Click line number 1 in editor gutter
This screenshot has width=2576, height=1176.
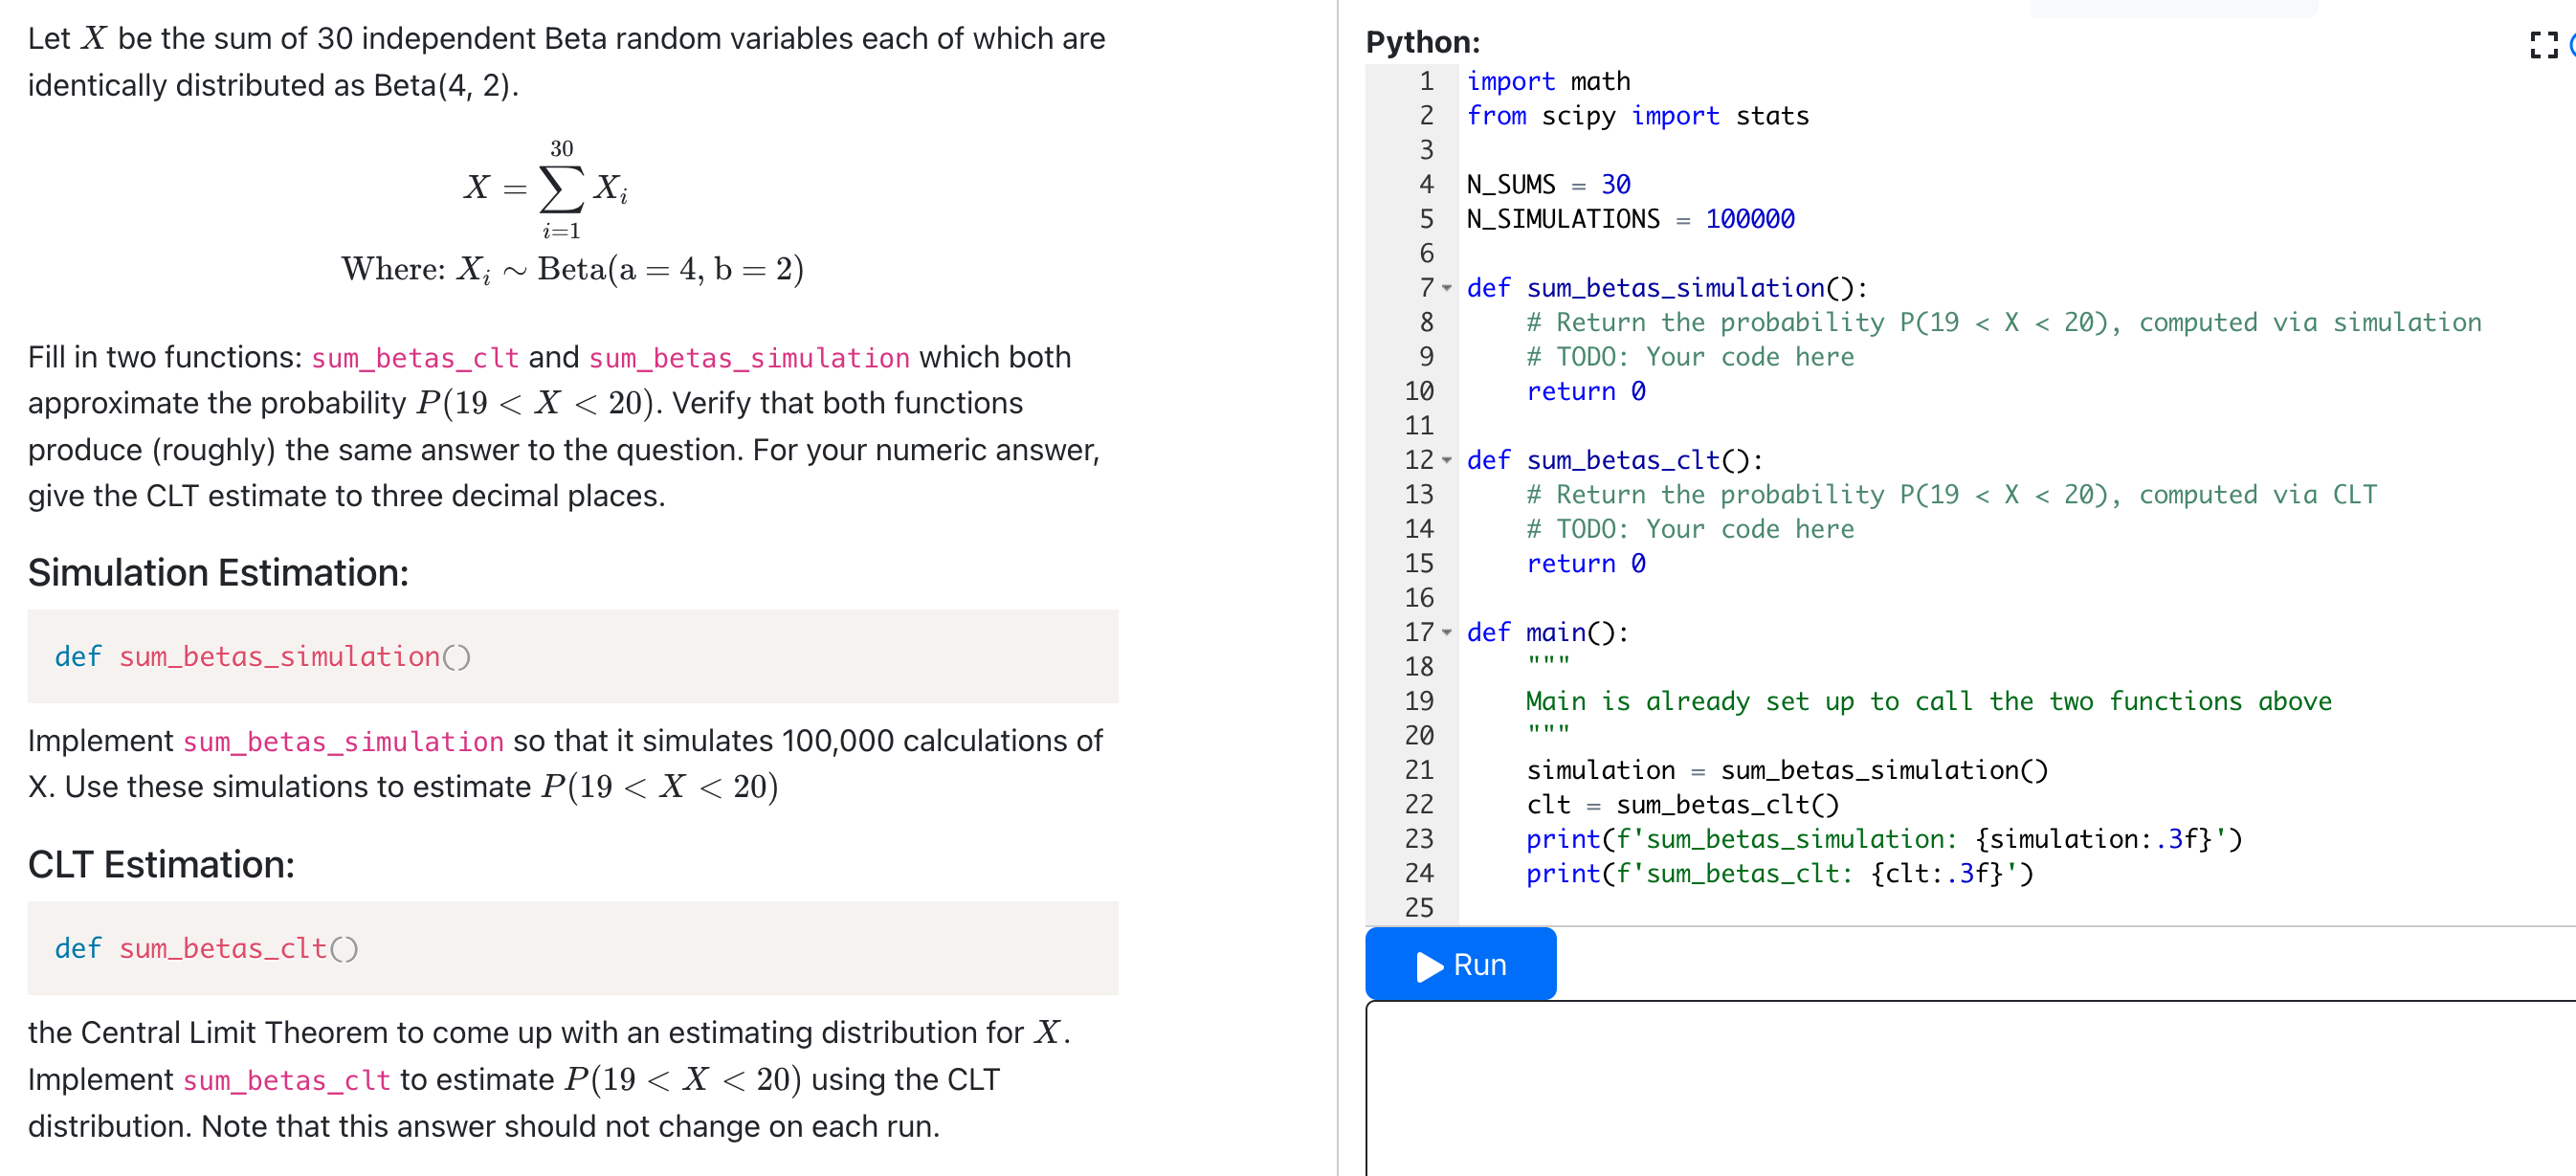pyautogui.click(x=1426, y=81)
